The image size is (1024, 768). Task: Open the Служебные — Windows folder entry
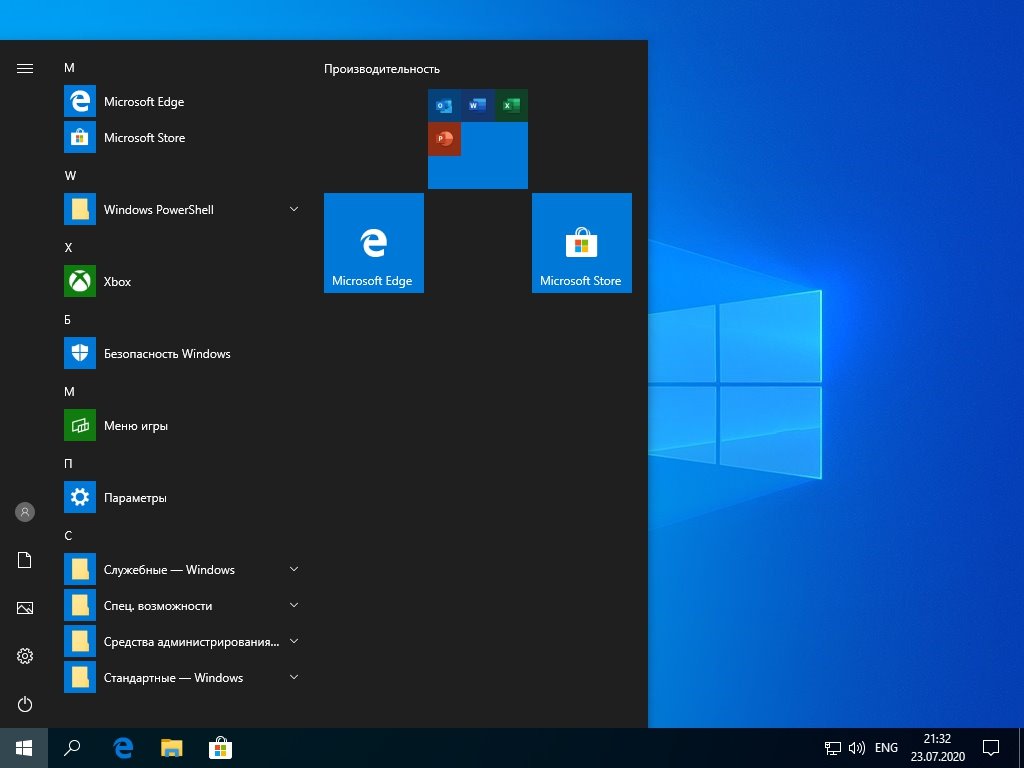pos(182,569)
